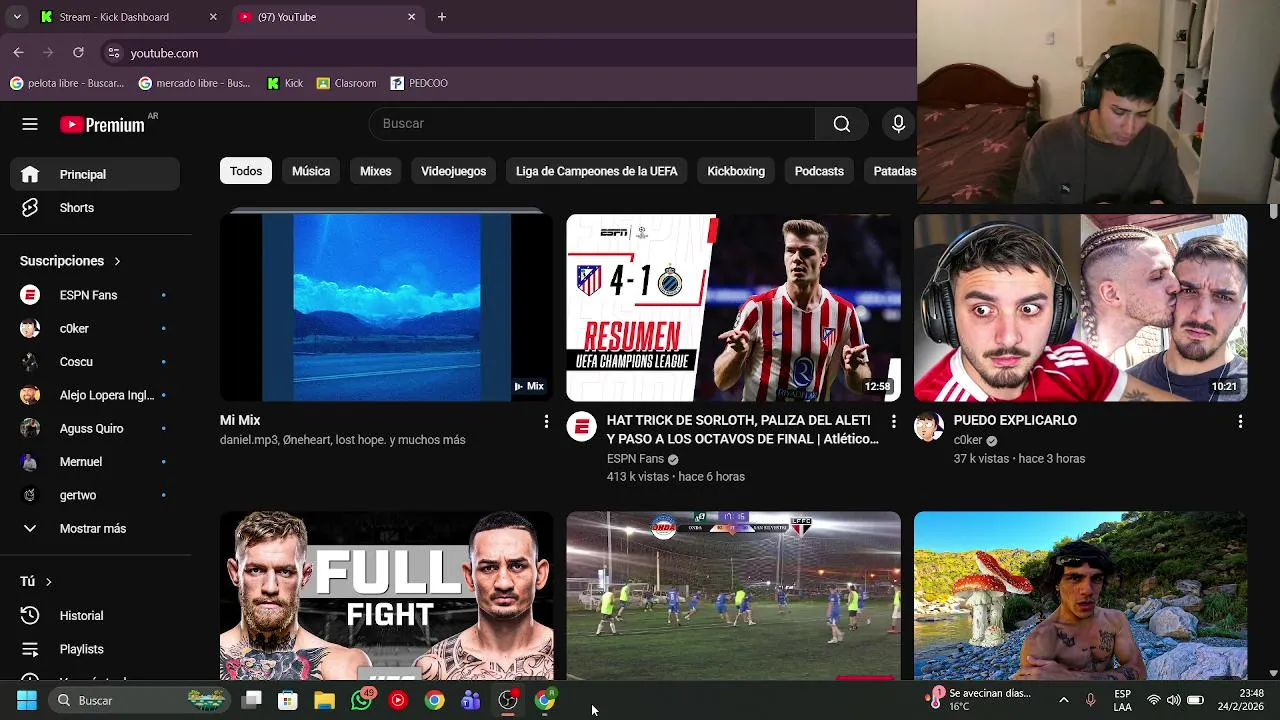Open options menu for PUEDO EXPLICARLO
This screenshot has height=720, width=1280.
(1240, 422)
